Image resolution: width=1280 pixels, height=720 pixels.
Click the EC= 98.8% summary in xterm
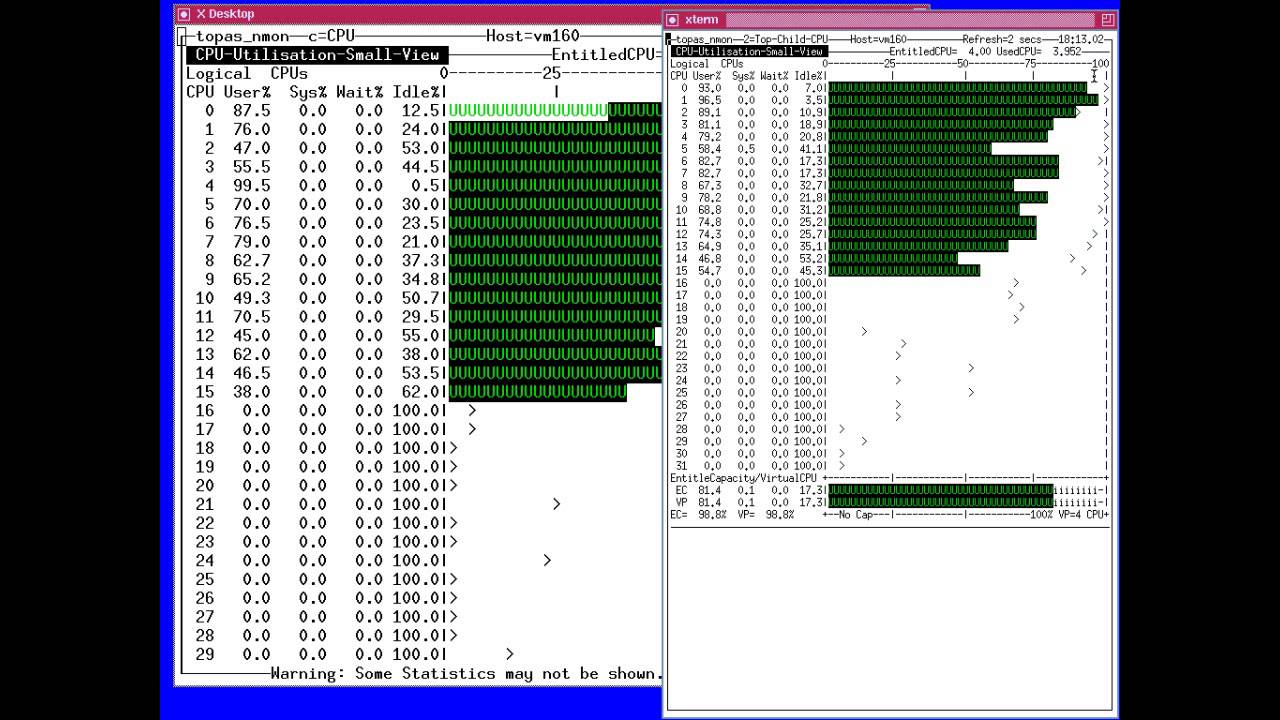[697, 514]
